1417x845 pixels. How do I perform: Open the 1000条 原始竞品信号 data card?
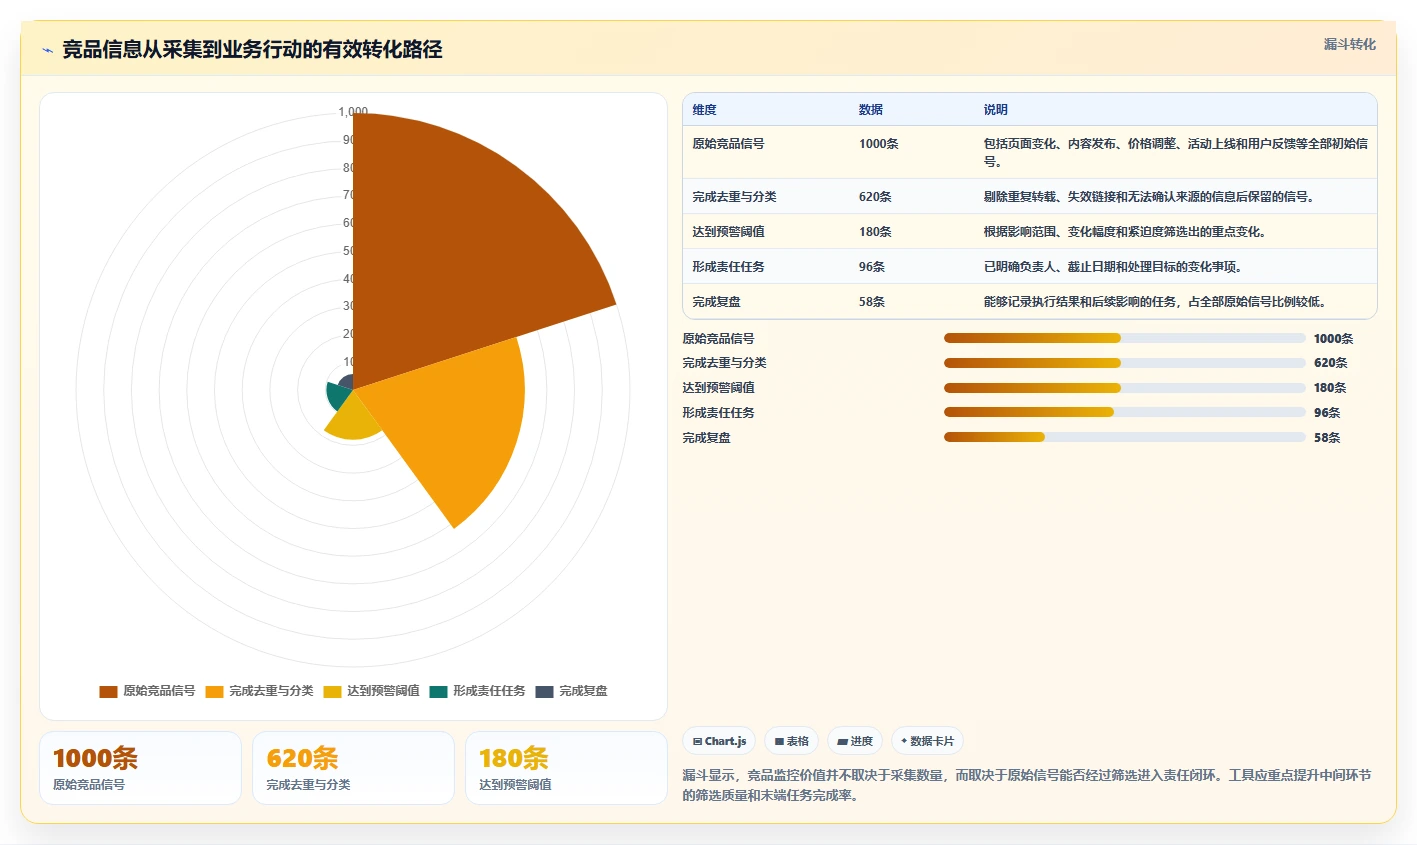pyautogui.click(x=140, y=768)
